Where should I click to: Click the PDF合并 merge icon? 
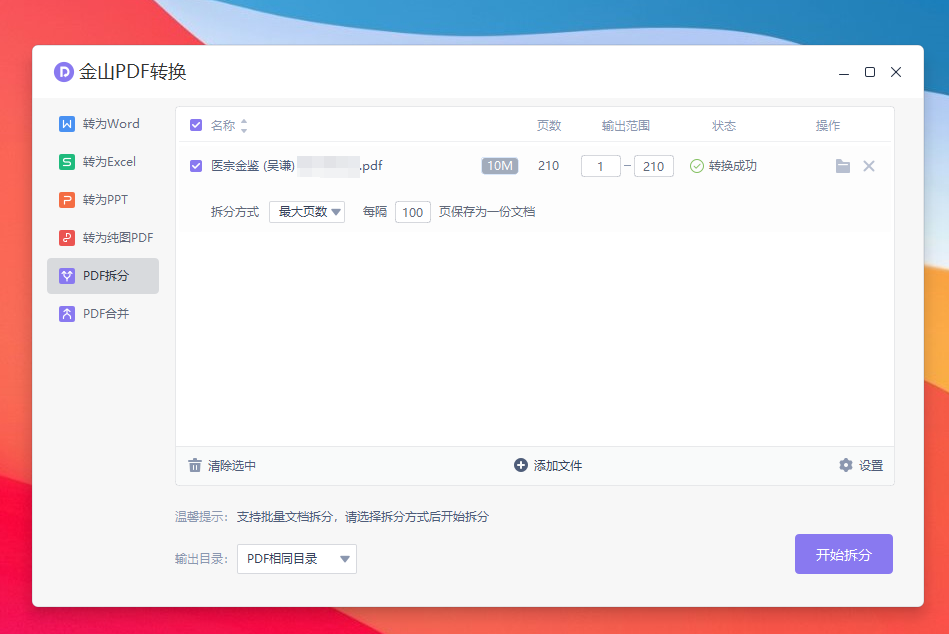67,313
